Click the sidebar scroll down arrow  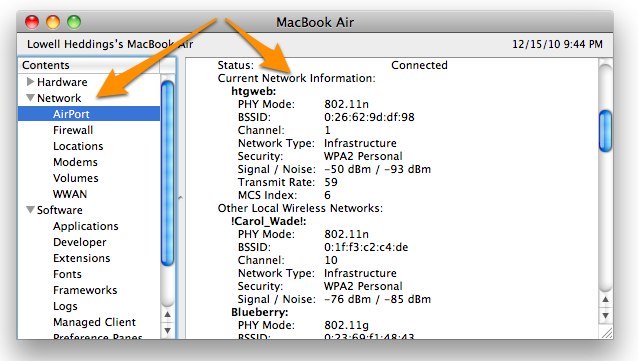[167, 330]
